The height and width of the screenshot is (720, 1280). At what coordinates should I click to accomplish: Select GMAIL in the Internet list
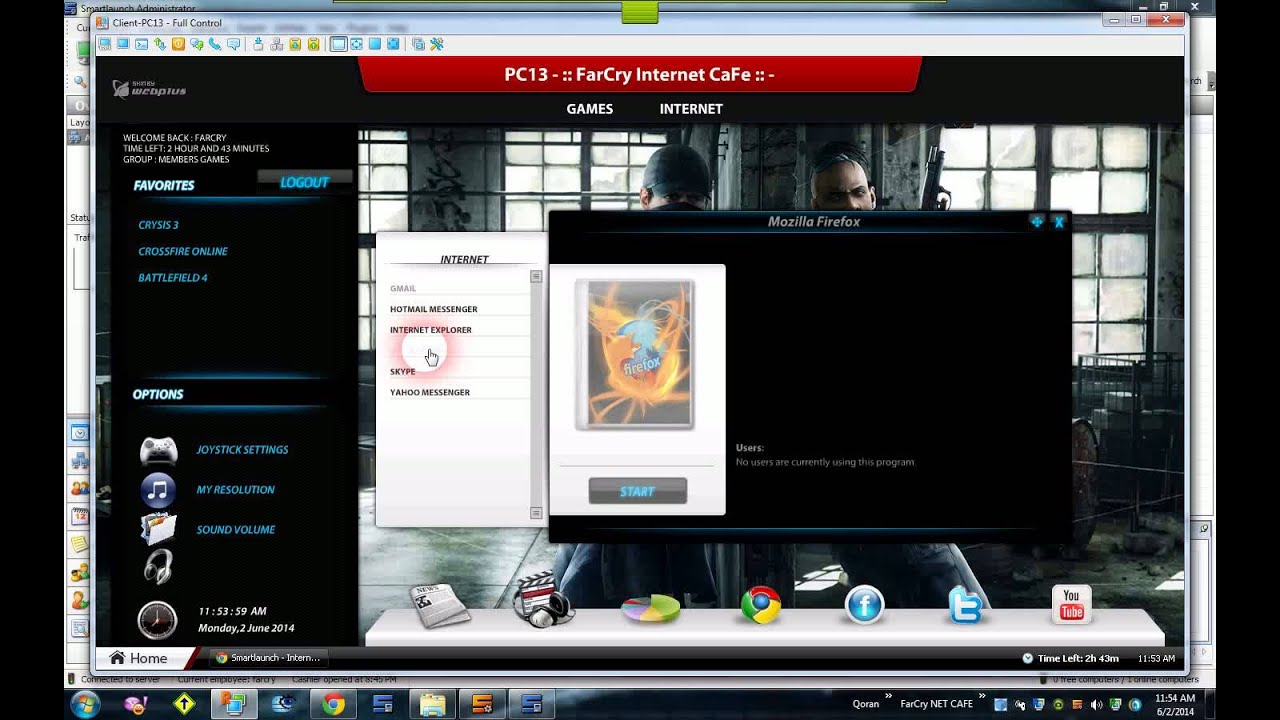(x=403, y=288)
